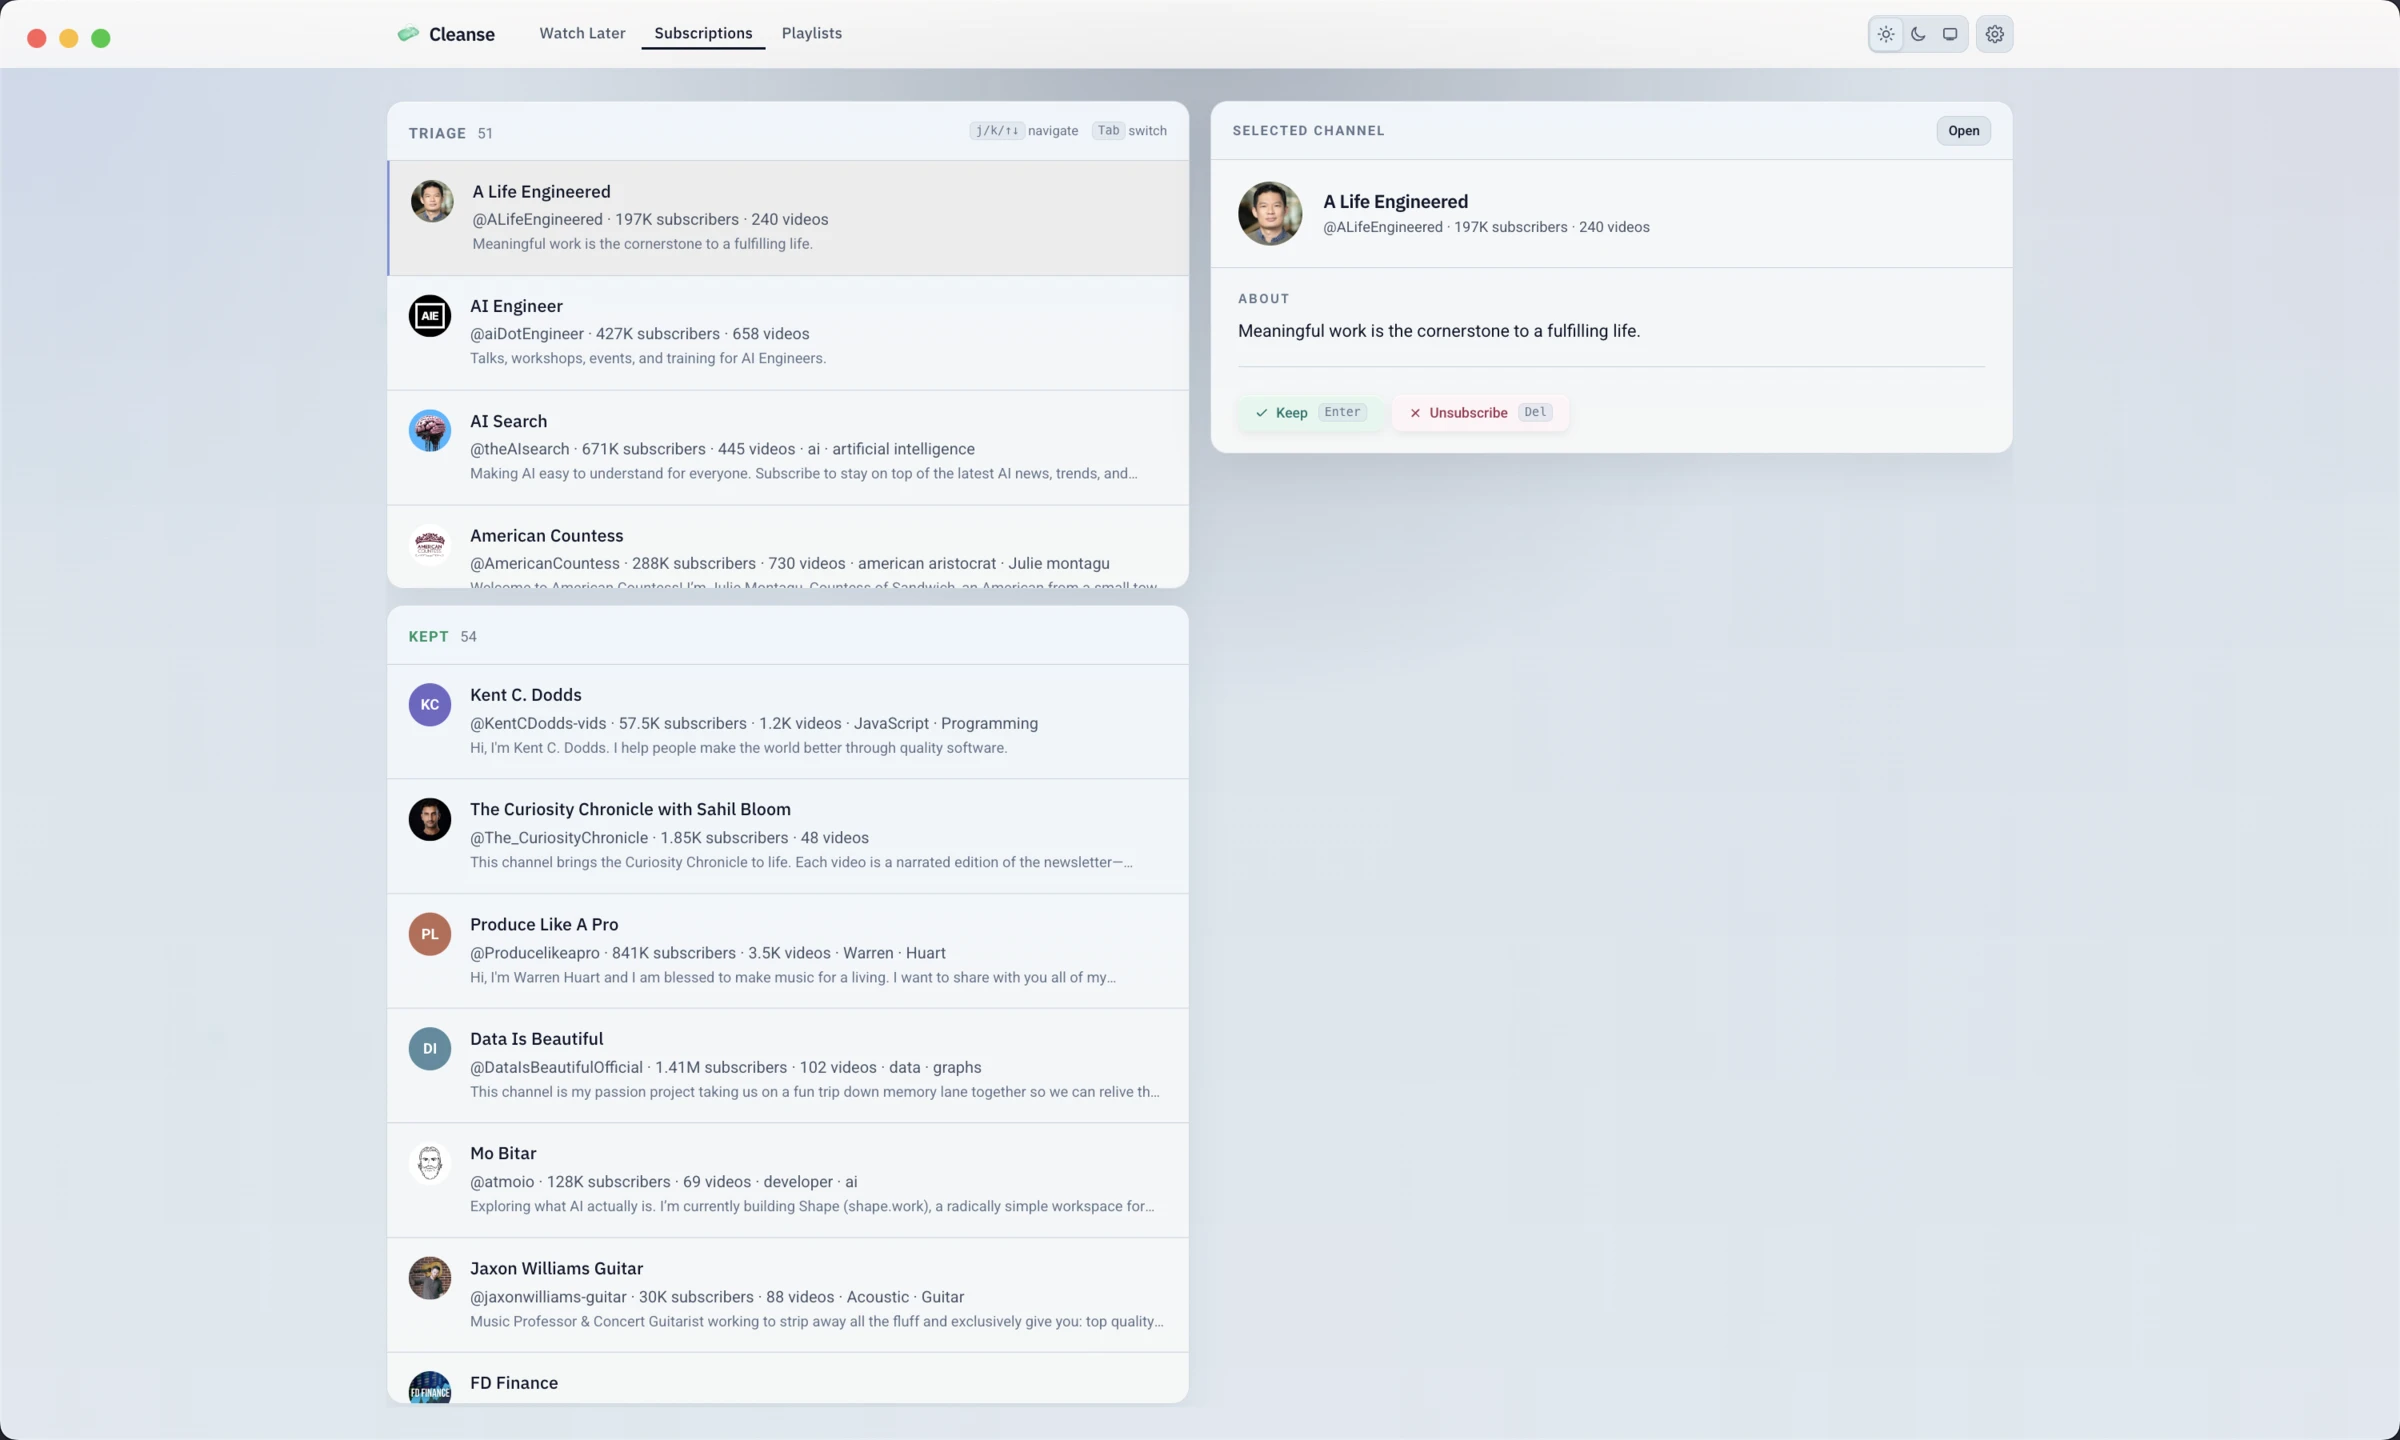Select Data Is Beautiful channel
The image size is (2400, 1440).
click(x=788, y=1065)
